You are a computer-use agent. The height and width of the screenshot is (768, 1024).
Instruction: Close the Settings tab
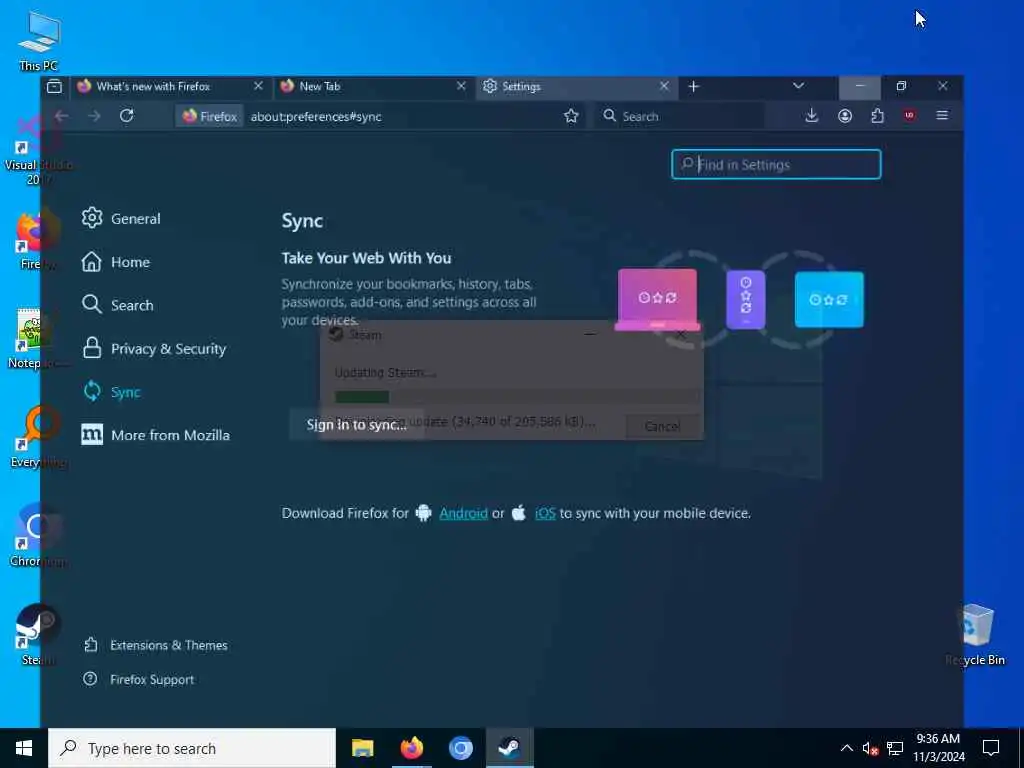664,86
